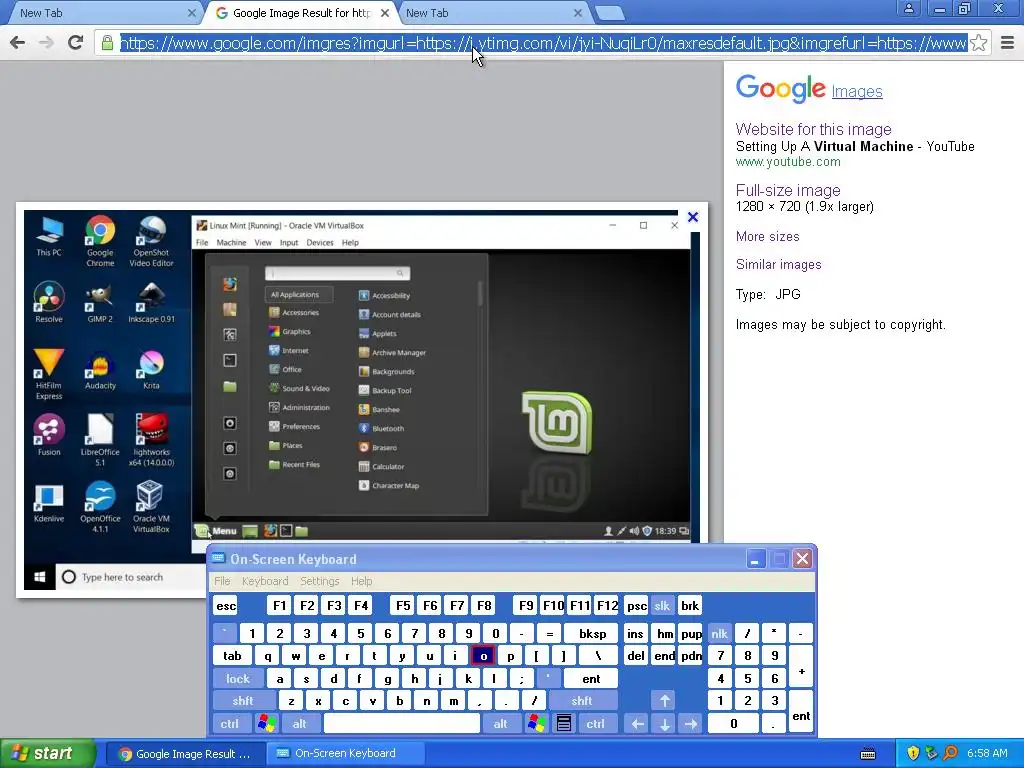Click the spacebar key
This screenshot has height=768, width=1024.
click(x=402, y=724)
